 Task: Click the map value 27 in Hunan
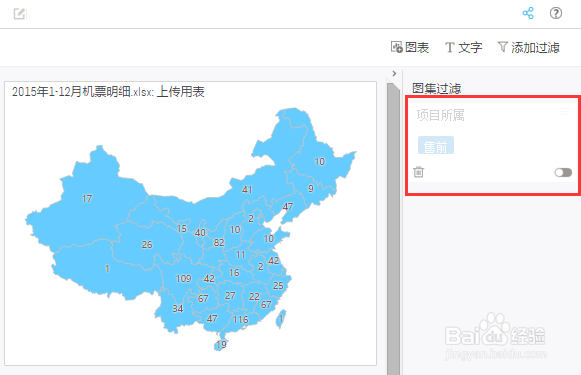(x=230, y=295)
